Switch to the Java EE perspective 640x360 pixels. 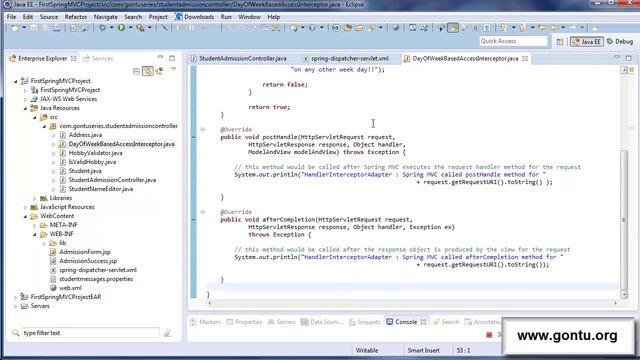587,42
